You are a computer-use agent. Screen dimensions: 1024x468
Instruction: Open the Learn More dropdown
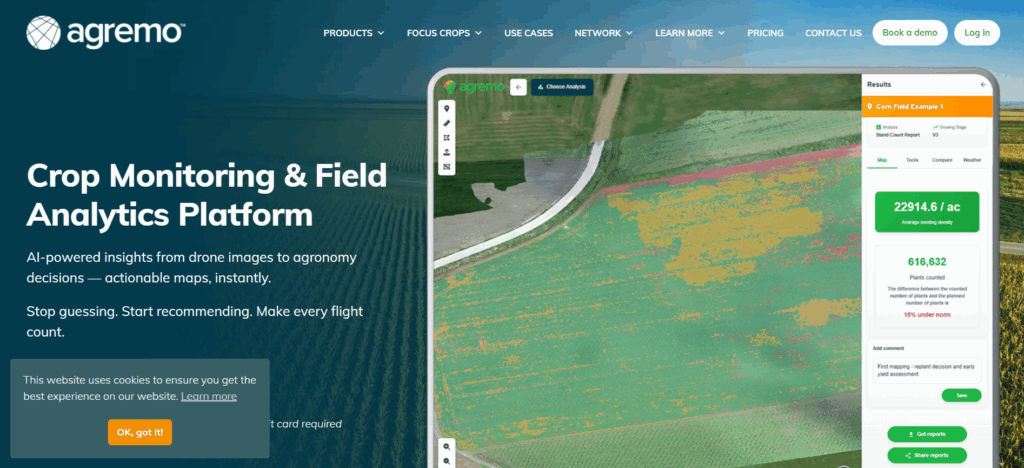click(x=689, y=33)
